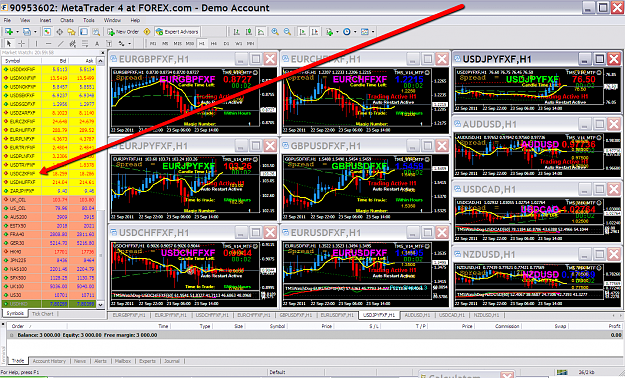Expand the Arrows objects dropdown arrow
The image size is (625, 378).
(130, 44)
